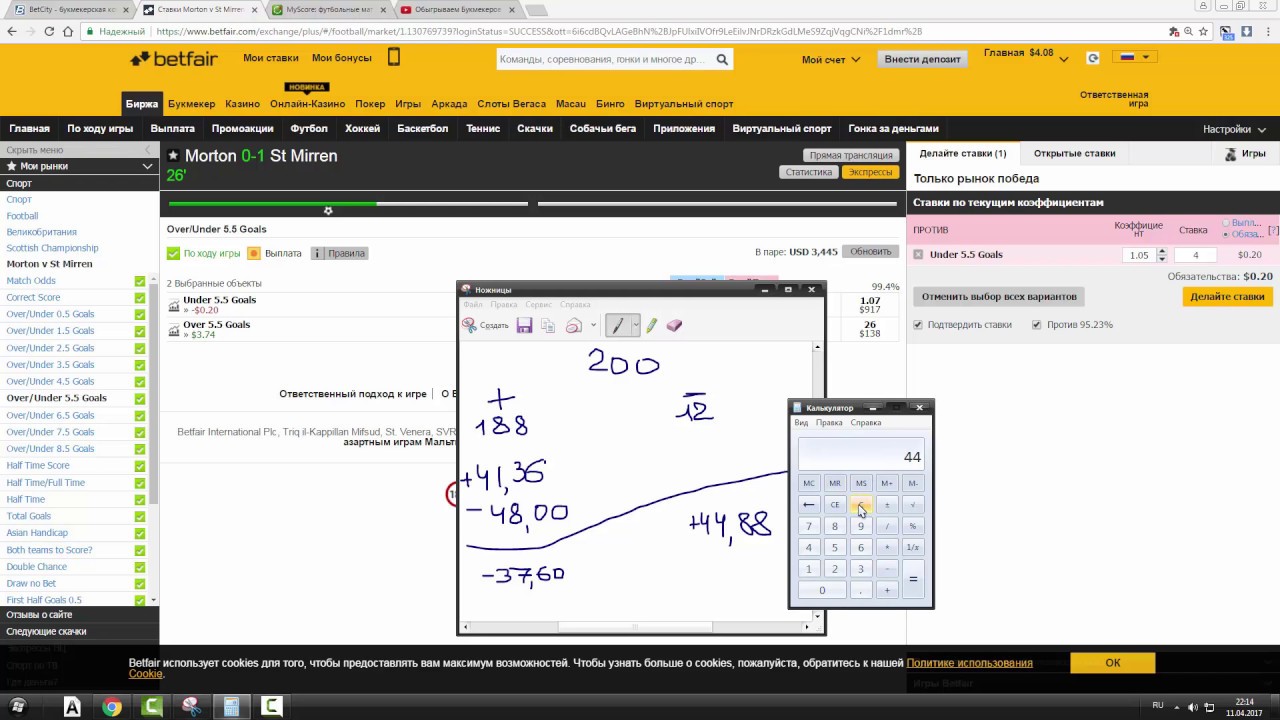Select the Eraser tool in Snipping Tool
1280x720 pixels.
[x=674, y=326]
